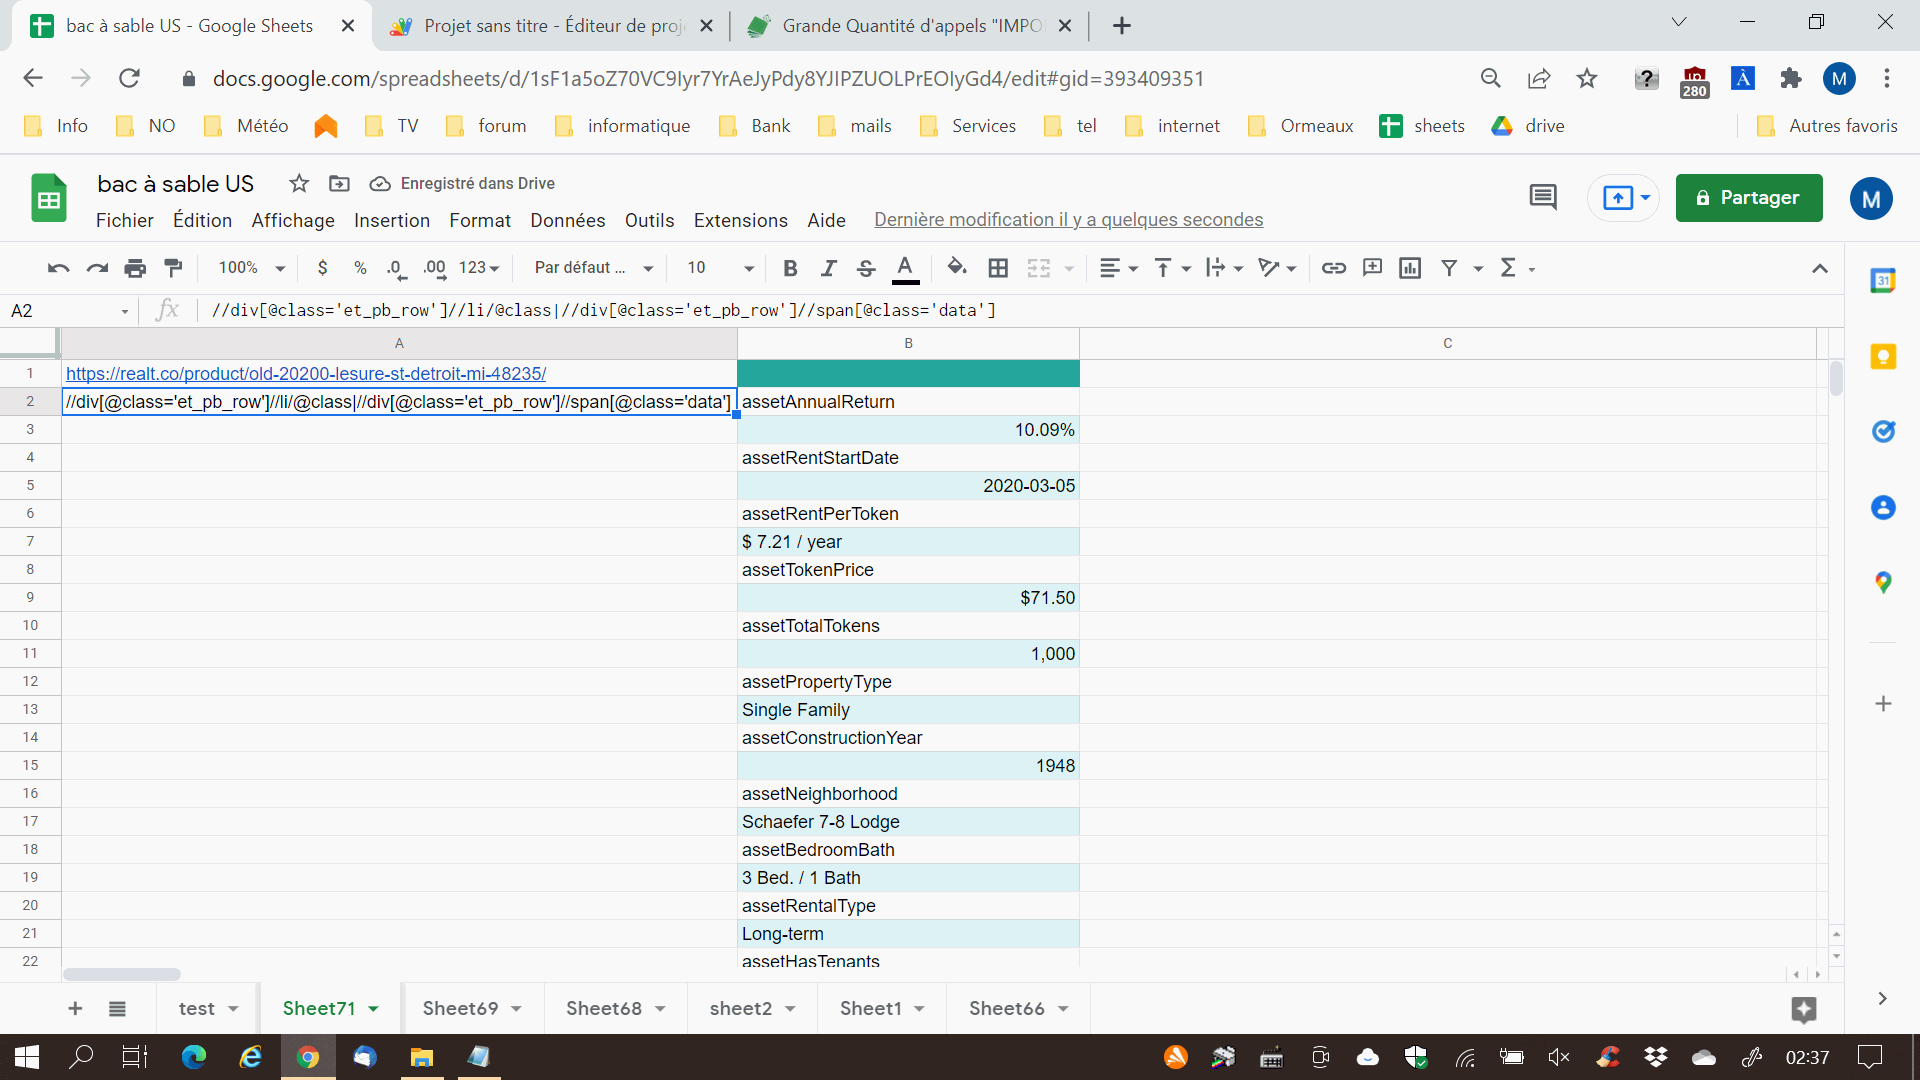
Task: Click the insert chart icon
Action: click(x=1410, y=267)
